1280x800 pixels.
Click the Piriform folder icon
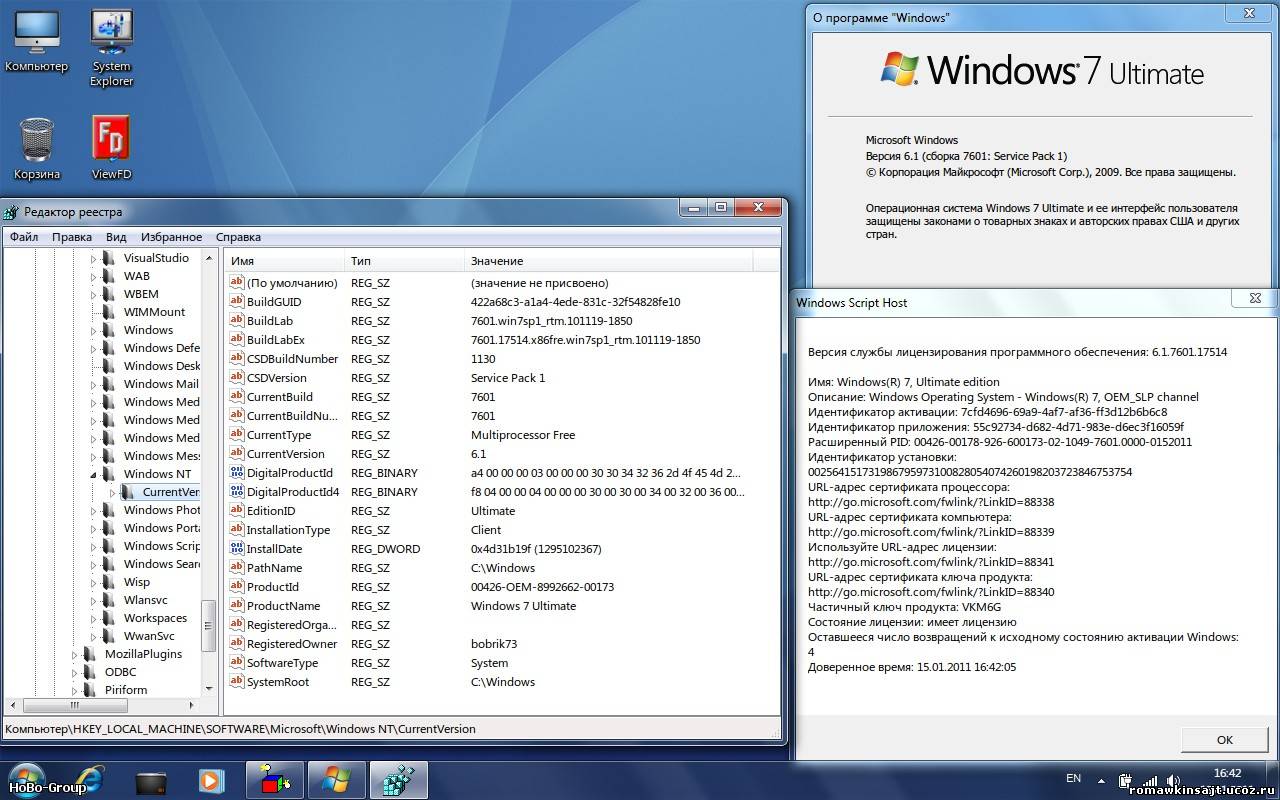tap(90, 690)
